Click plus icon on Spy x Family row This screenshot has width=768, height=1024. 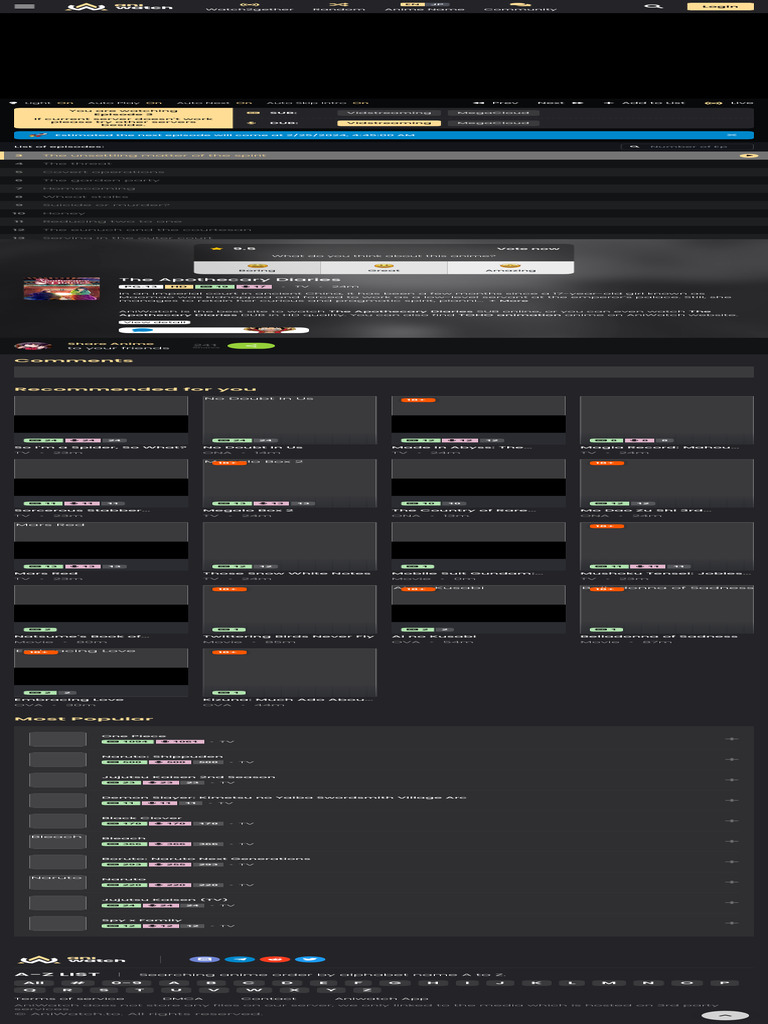(731, 923)
